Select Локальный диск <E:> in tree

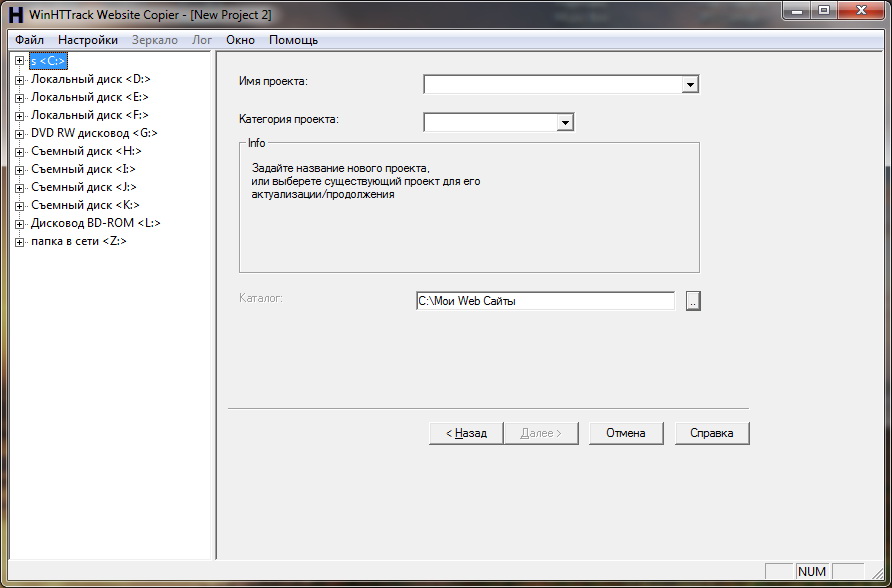coord(90,97)
